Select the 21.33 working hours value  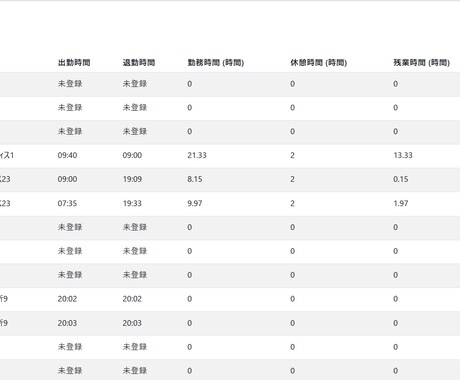pos(197,155)
